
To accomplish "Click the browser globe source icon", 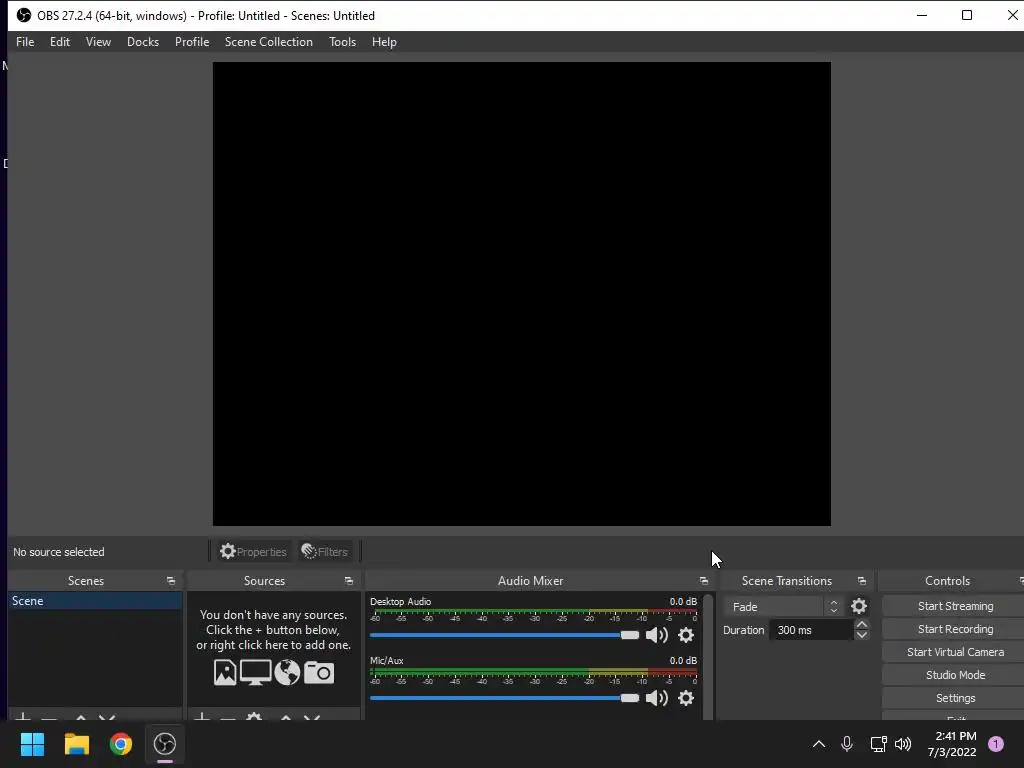I will pos(287,672).
